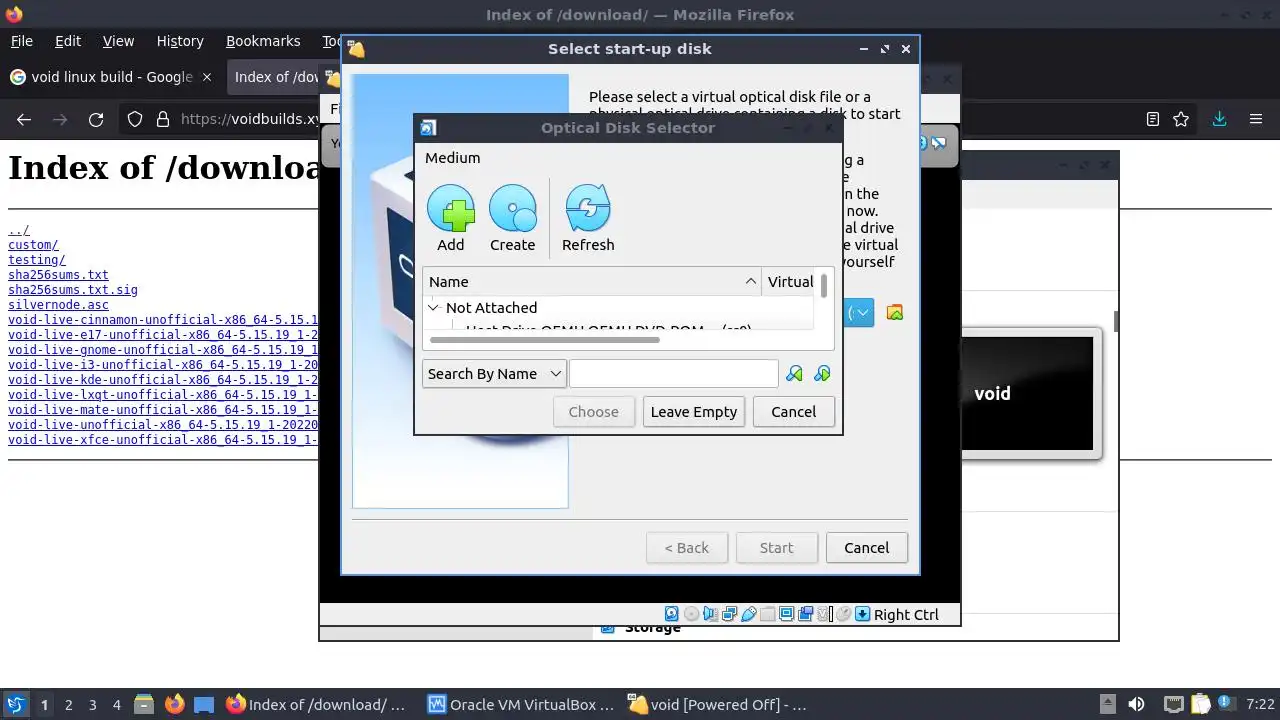Screen dimensions: 1280x720
Task: Open History menu in Firefox
Action: click(180, 41)
